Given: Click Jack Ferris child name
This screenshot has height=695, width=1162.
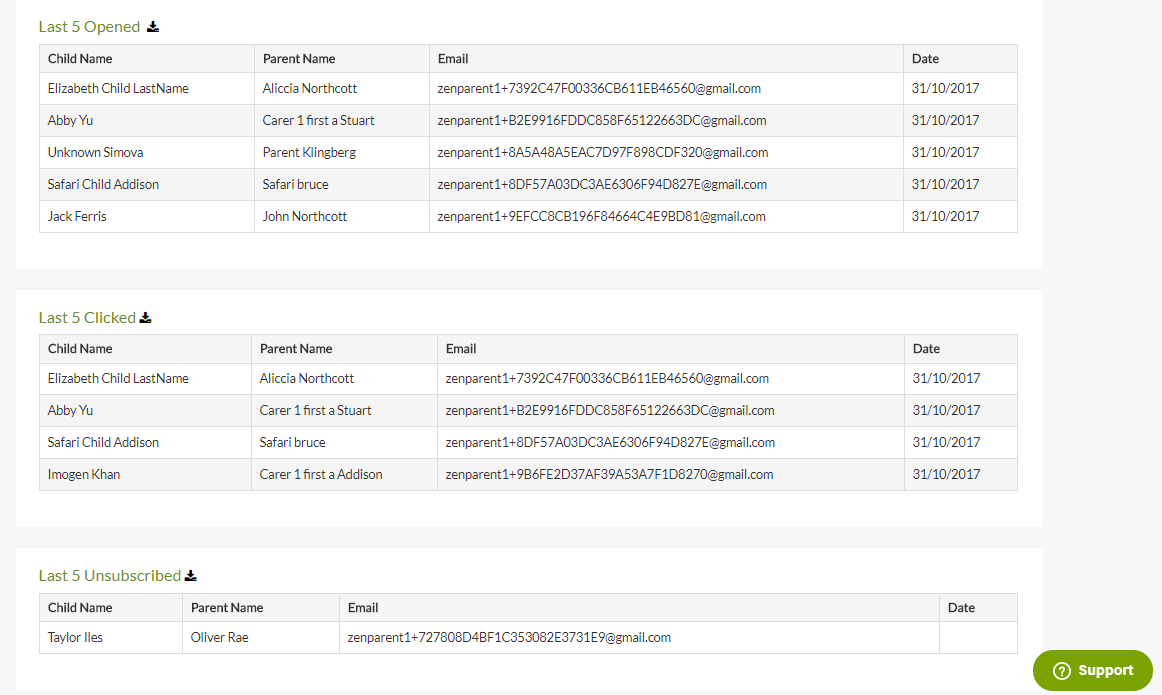Looking at the screenshot, I should pos(77,216).
